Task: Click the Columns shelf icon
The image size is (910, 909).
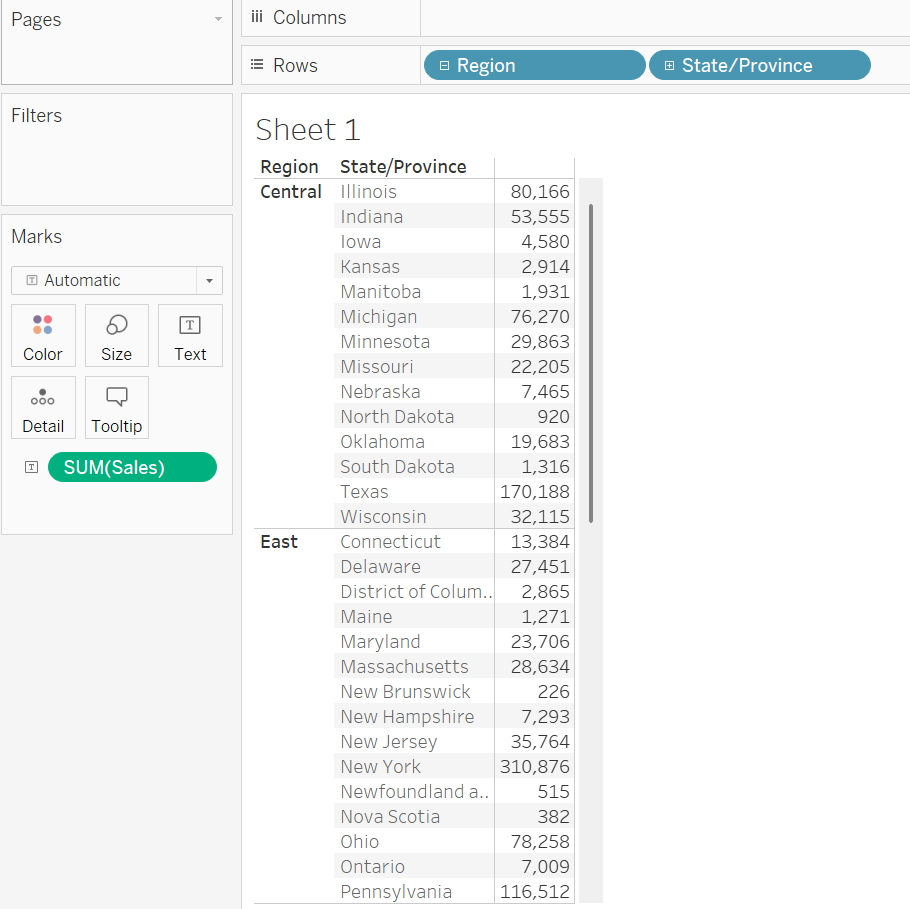Action: coord(257,17)
